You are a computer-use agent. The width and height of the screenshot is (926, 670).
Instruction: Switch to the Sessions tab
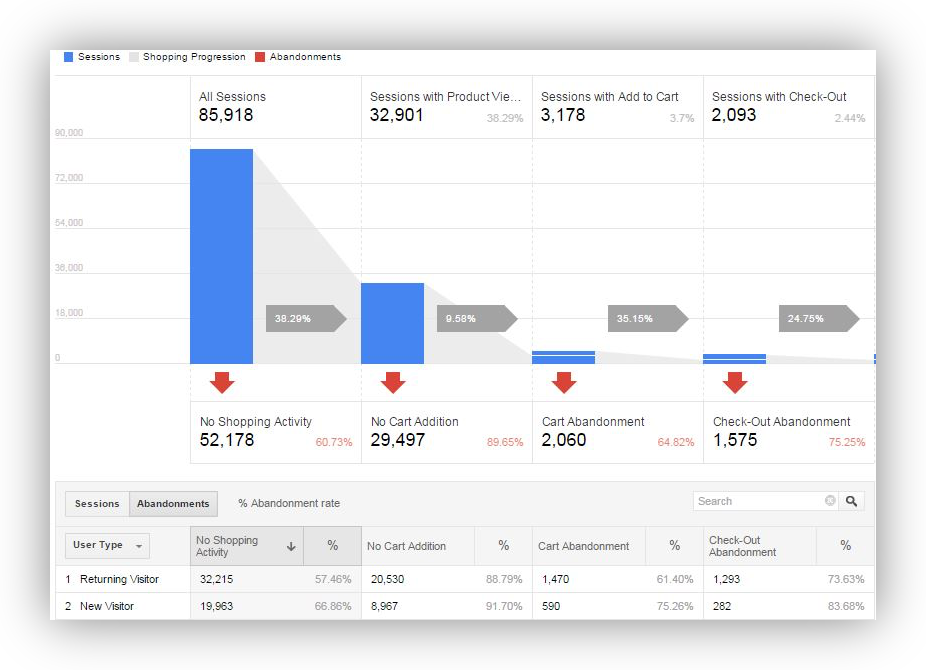coord(97,504)
